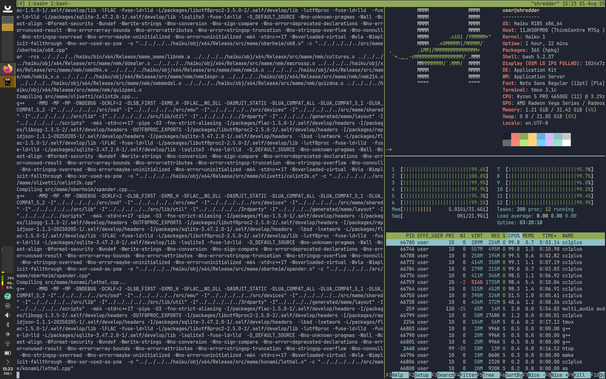606x379 pixels.
Task: Select the htop process row PID 2448
Action: [495, 348]
